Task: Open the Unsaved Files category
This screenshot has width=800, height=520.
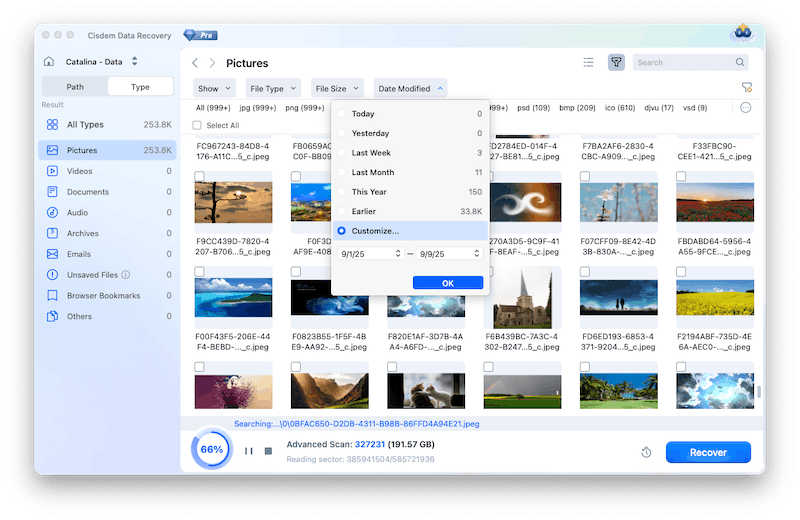Action: pos(108,275)
